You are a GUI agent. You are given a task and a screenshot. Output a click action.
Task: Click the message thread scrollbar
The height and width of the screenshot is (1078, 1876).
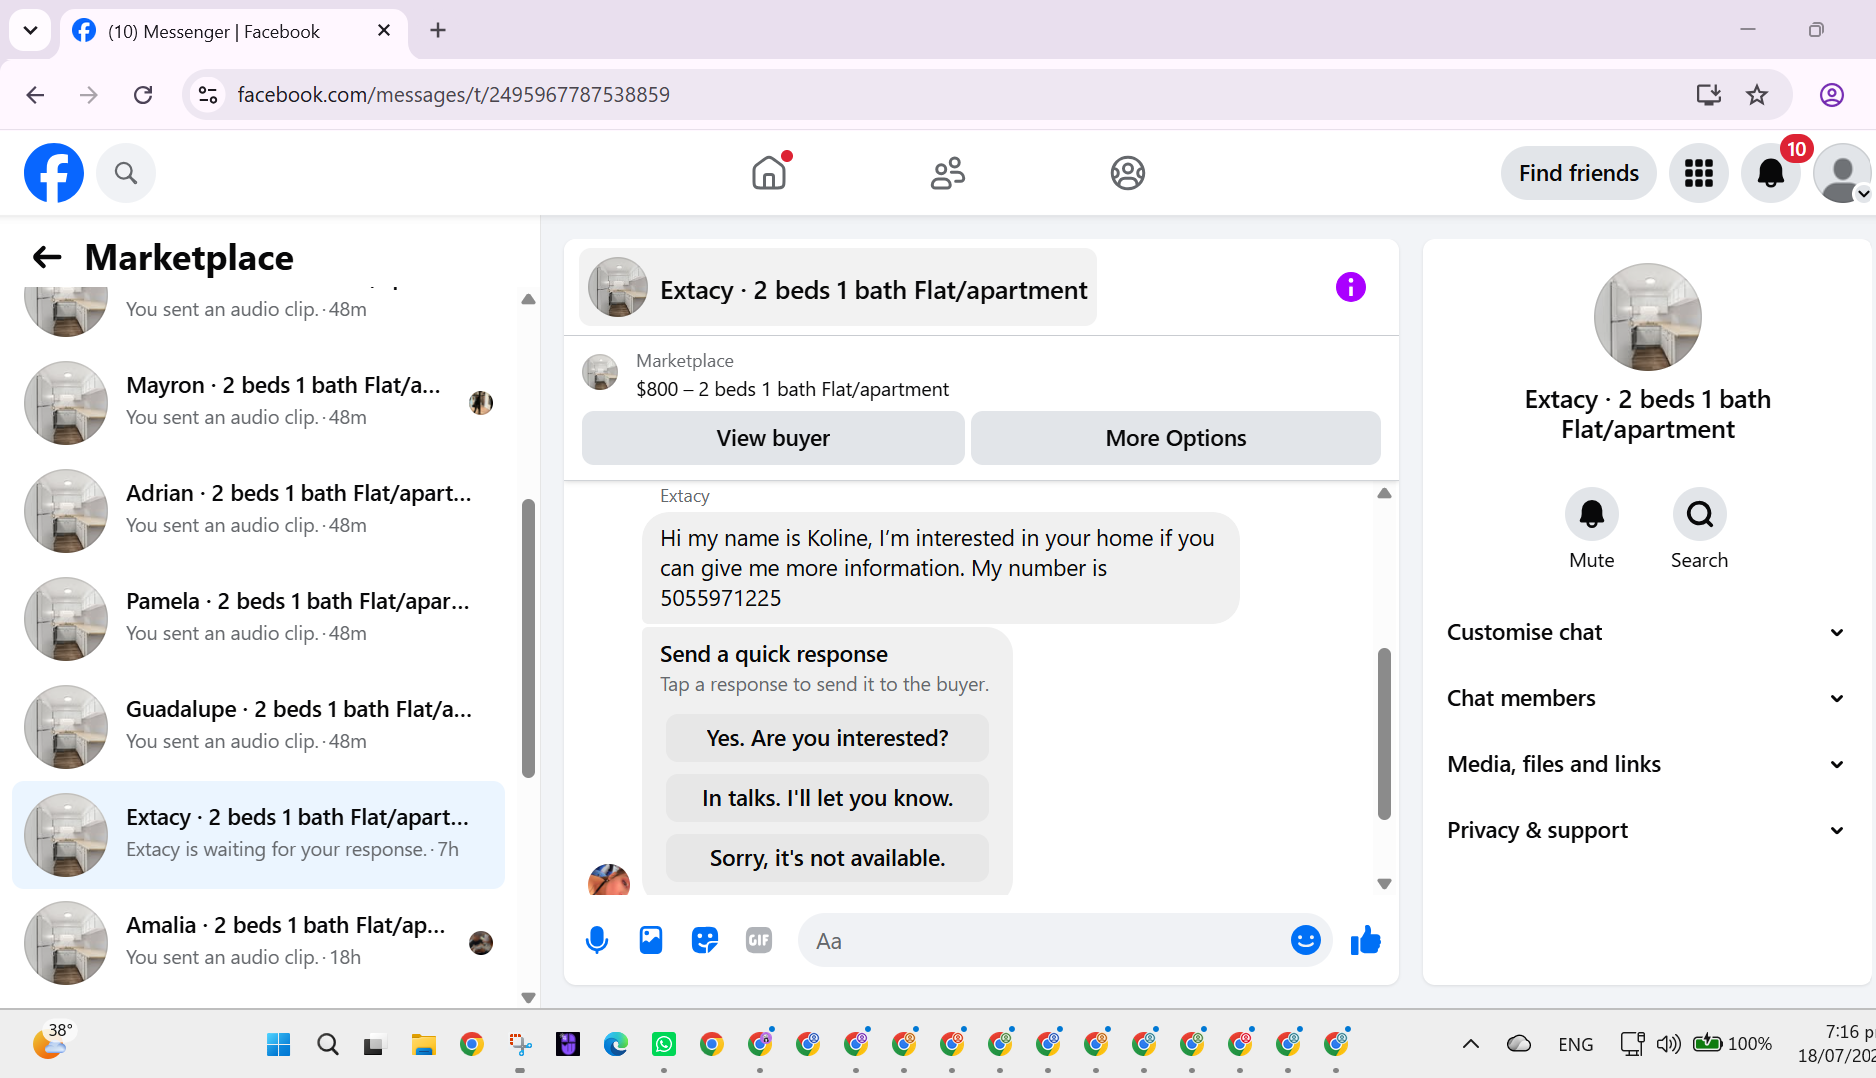1384,734
